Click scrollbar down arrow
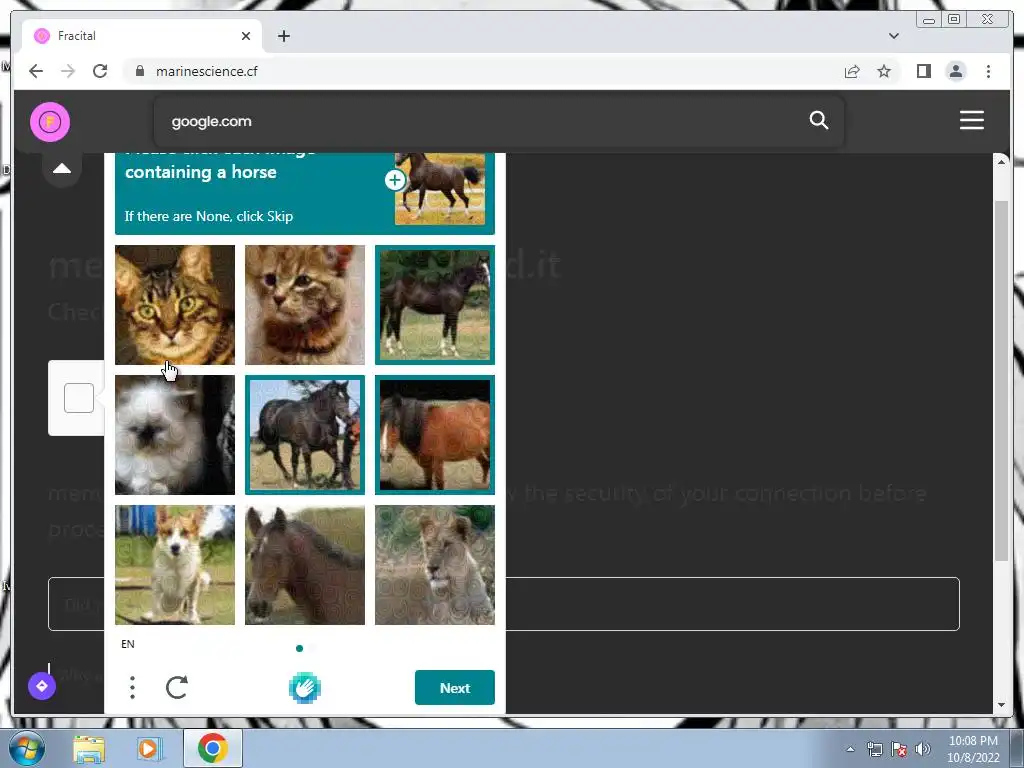 coord(1001,705)
